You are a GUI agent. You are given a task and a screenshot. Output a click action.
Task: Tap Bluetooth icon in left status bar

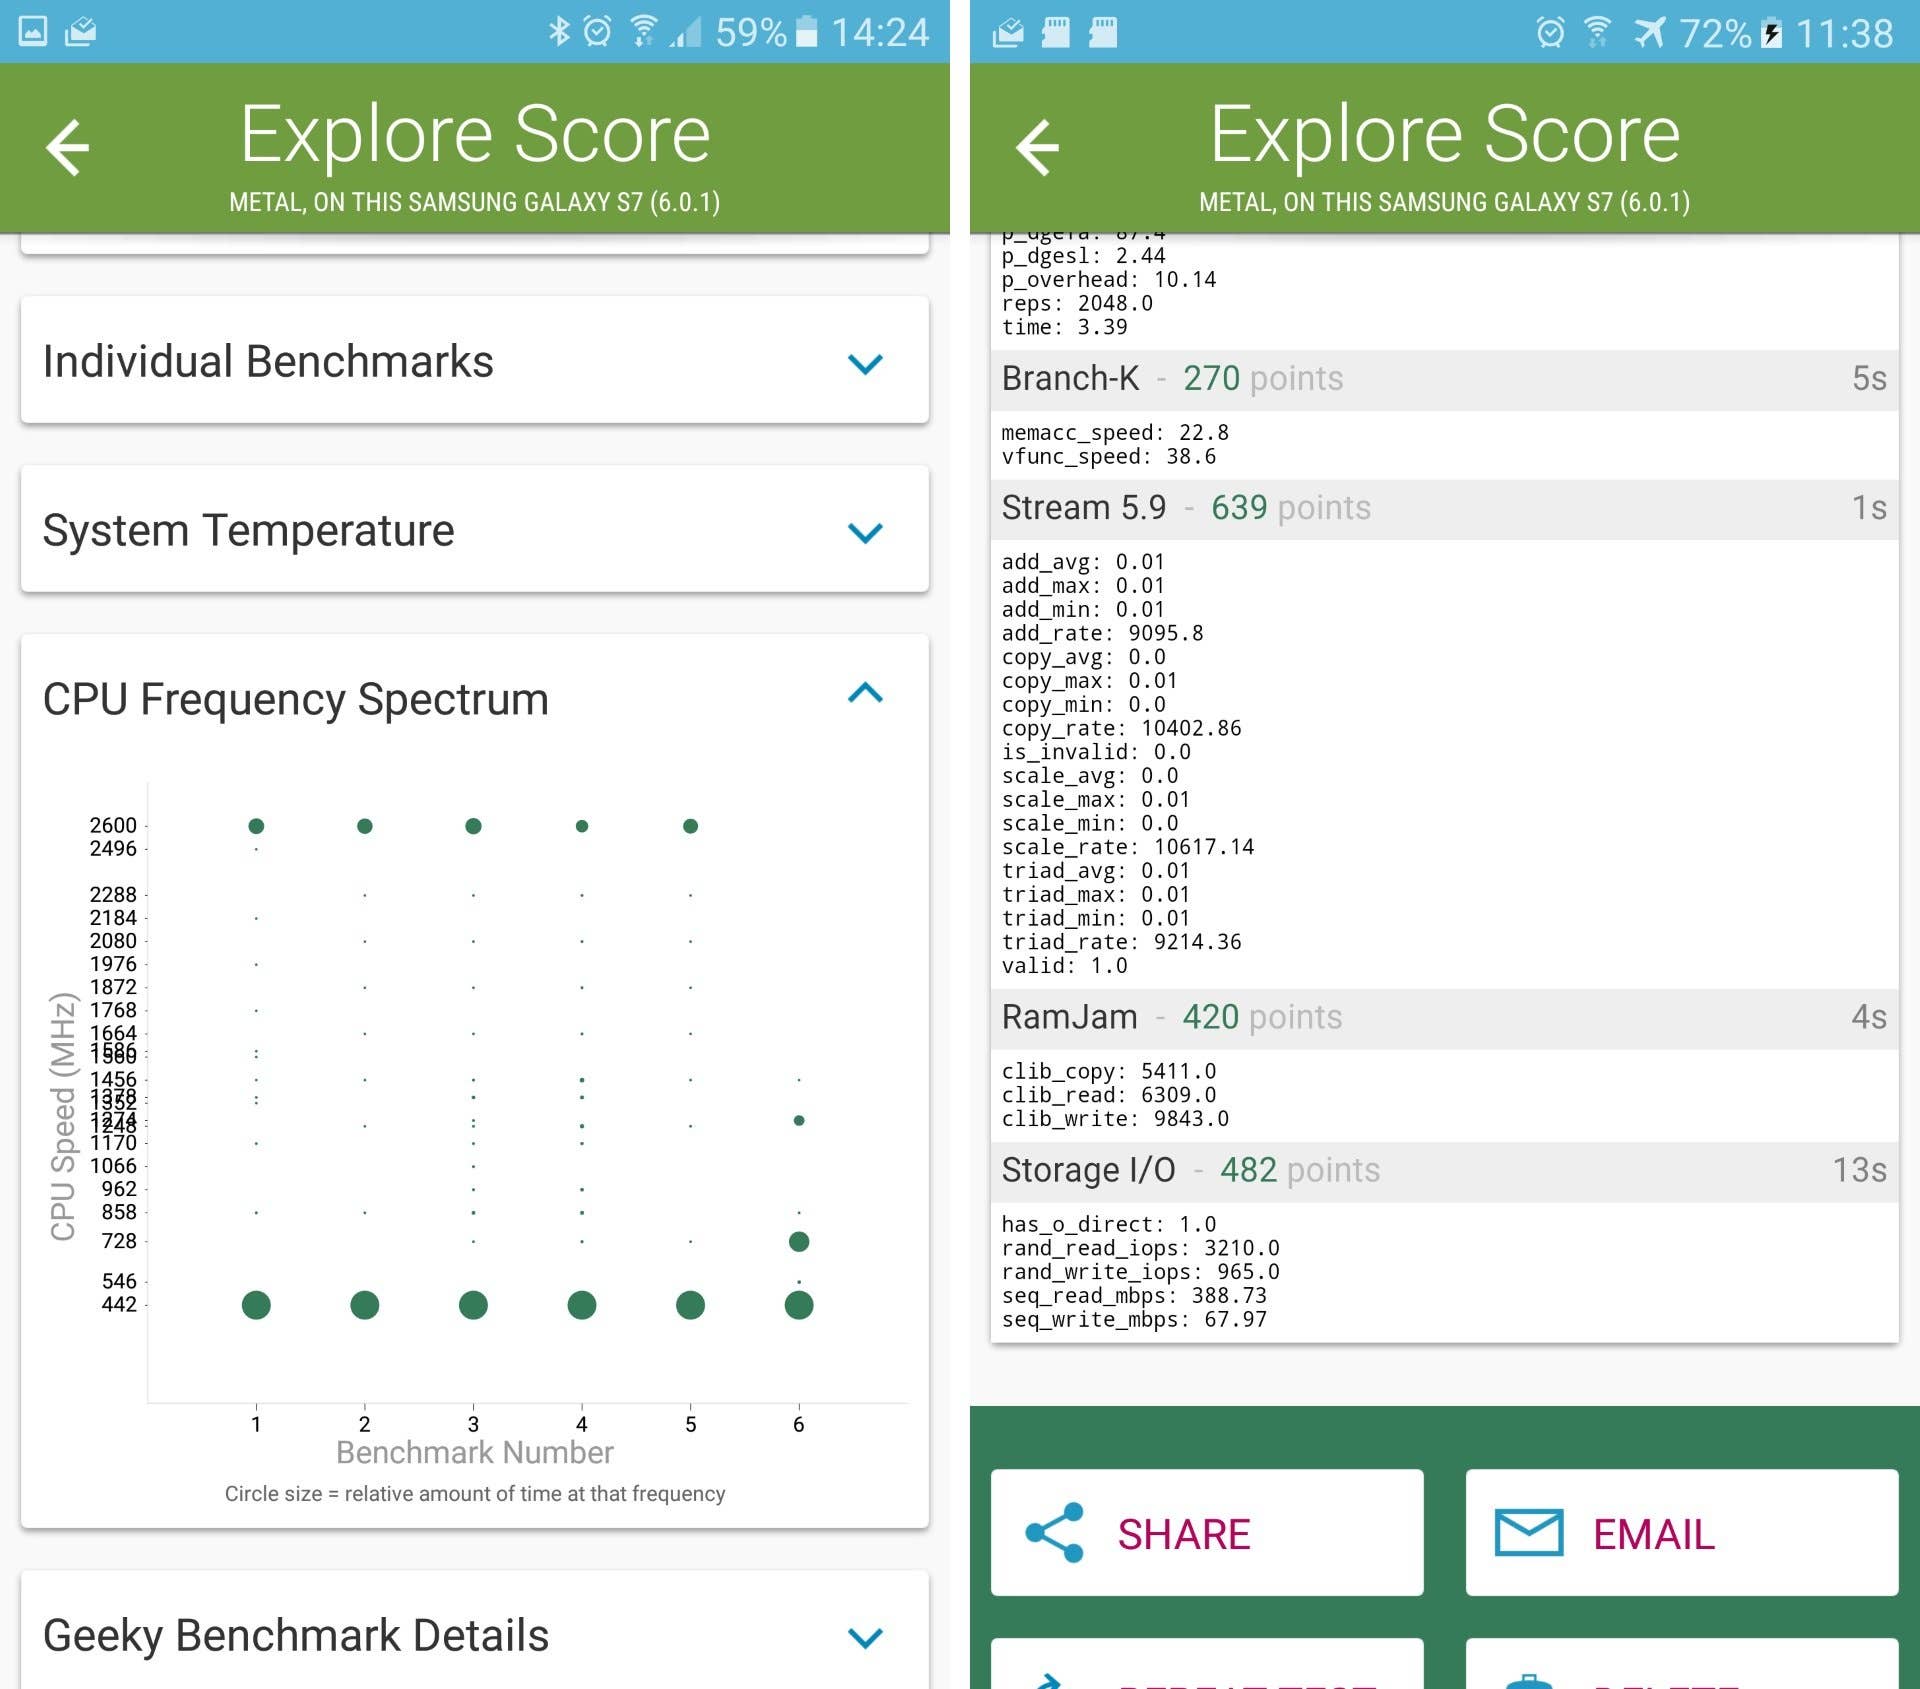[558, 32]
